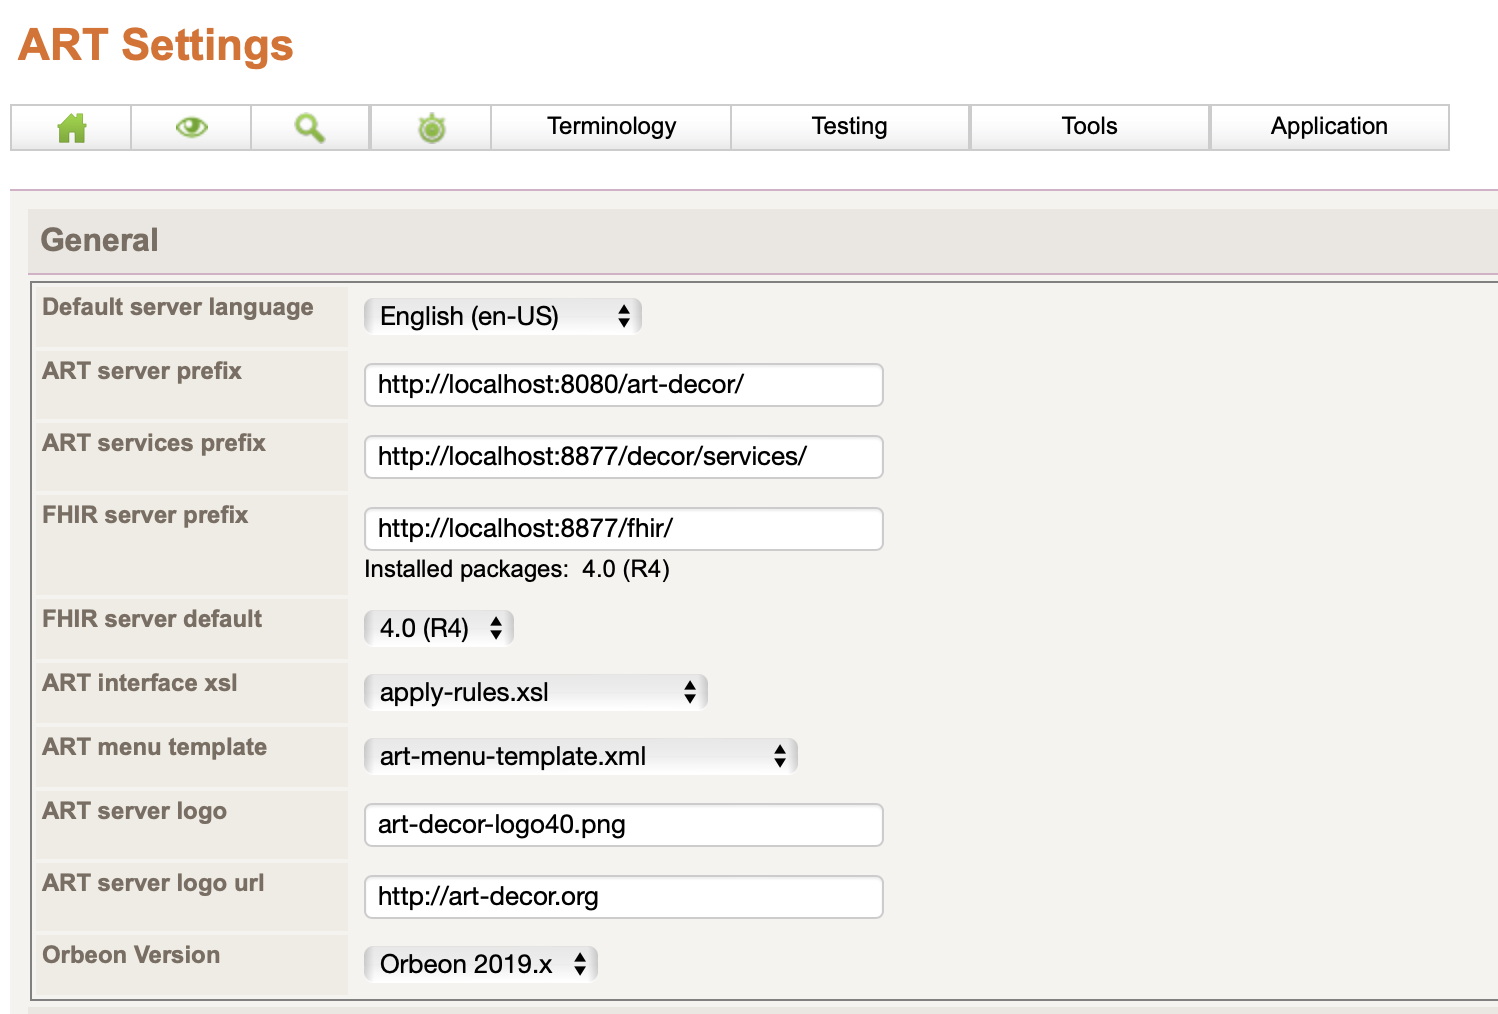Open the Terminology menu
This screenshot has height=1014, width=1498.
coord(611,127)
